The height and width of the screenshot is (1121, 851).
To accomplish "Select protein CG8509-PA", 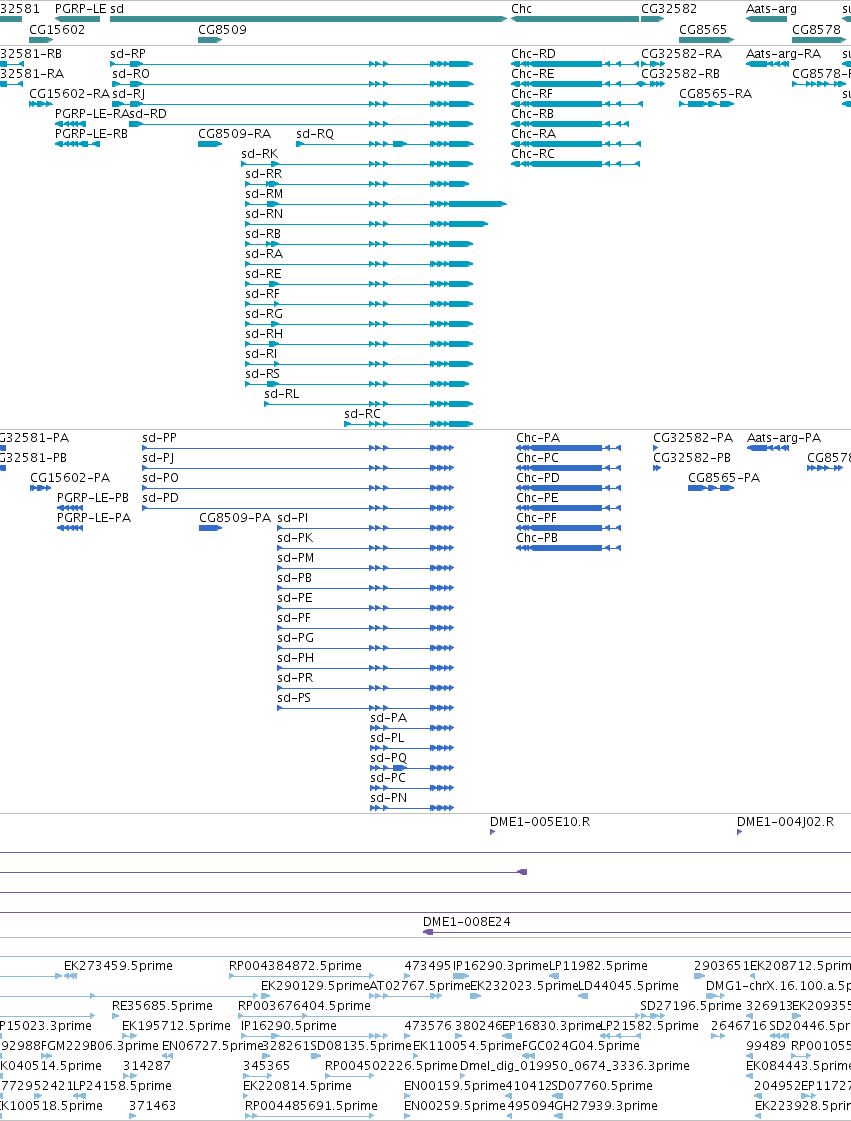I will [x=235, y=518].
